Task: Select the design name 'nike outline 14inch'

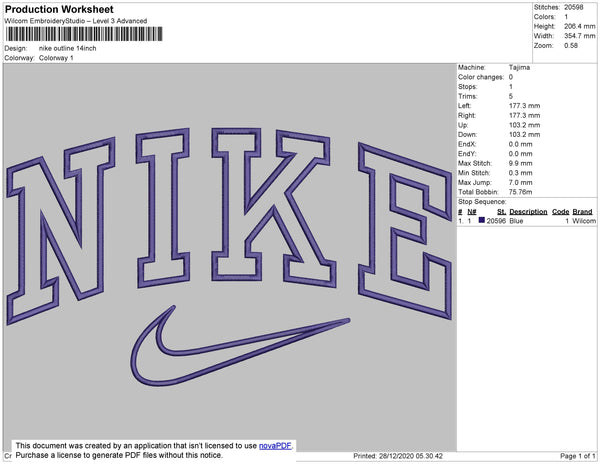Action: coord(68,48)
